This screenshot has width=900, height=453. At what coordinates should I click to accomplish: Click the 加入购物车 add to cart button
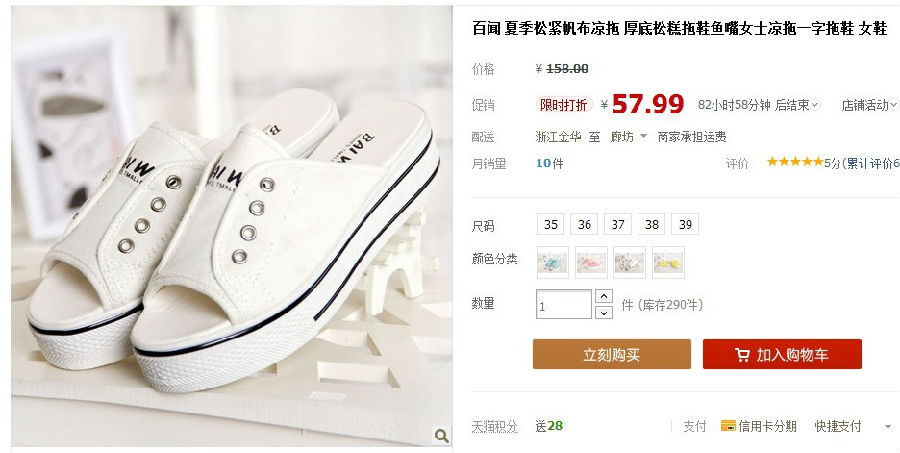pos(782,354)
